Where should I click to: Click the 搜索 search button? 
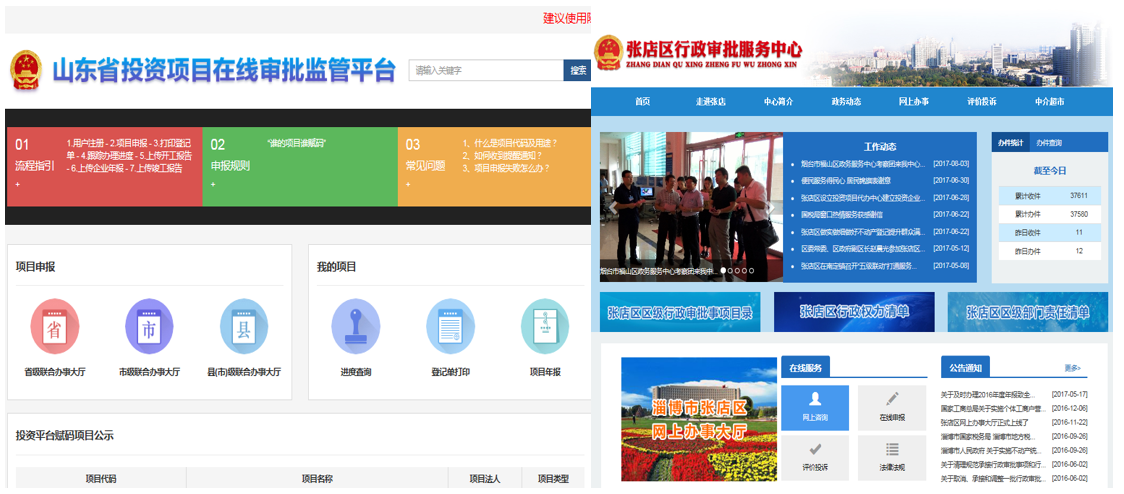[x=577, y=71]
